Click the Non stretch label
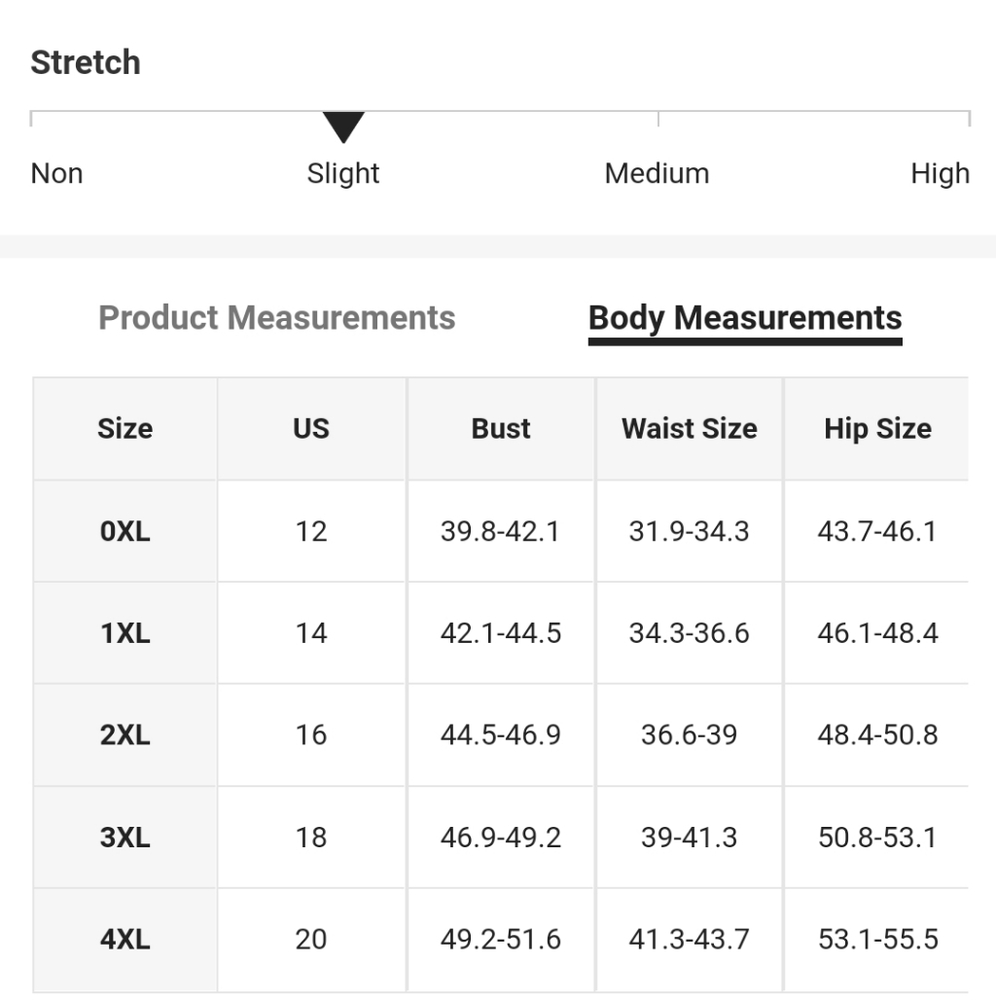The width and height of the screenshot is (996, 1000). tap(57, 173)
